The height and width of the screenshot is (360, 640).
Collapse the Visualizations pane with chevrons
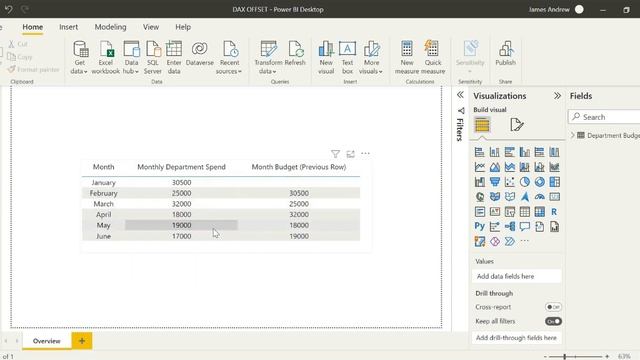(557, 96)
